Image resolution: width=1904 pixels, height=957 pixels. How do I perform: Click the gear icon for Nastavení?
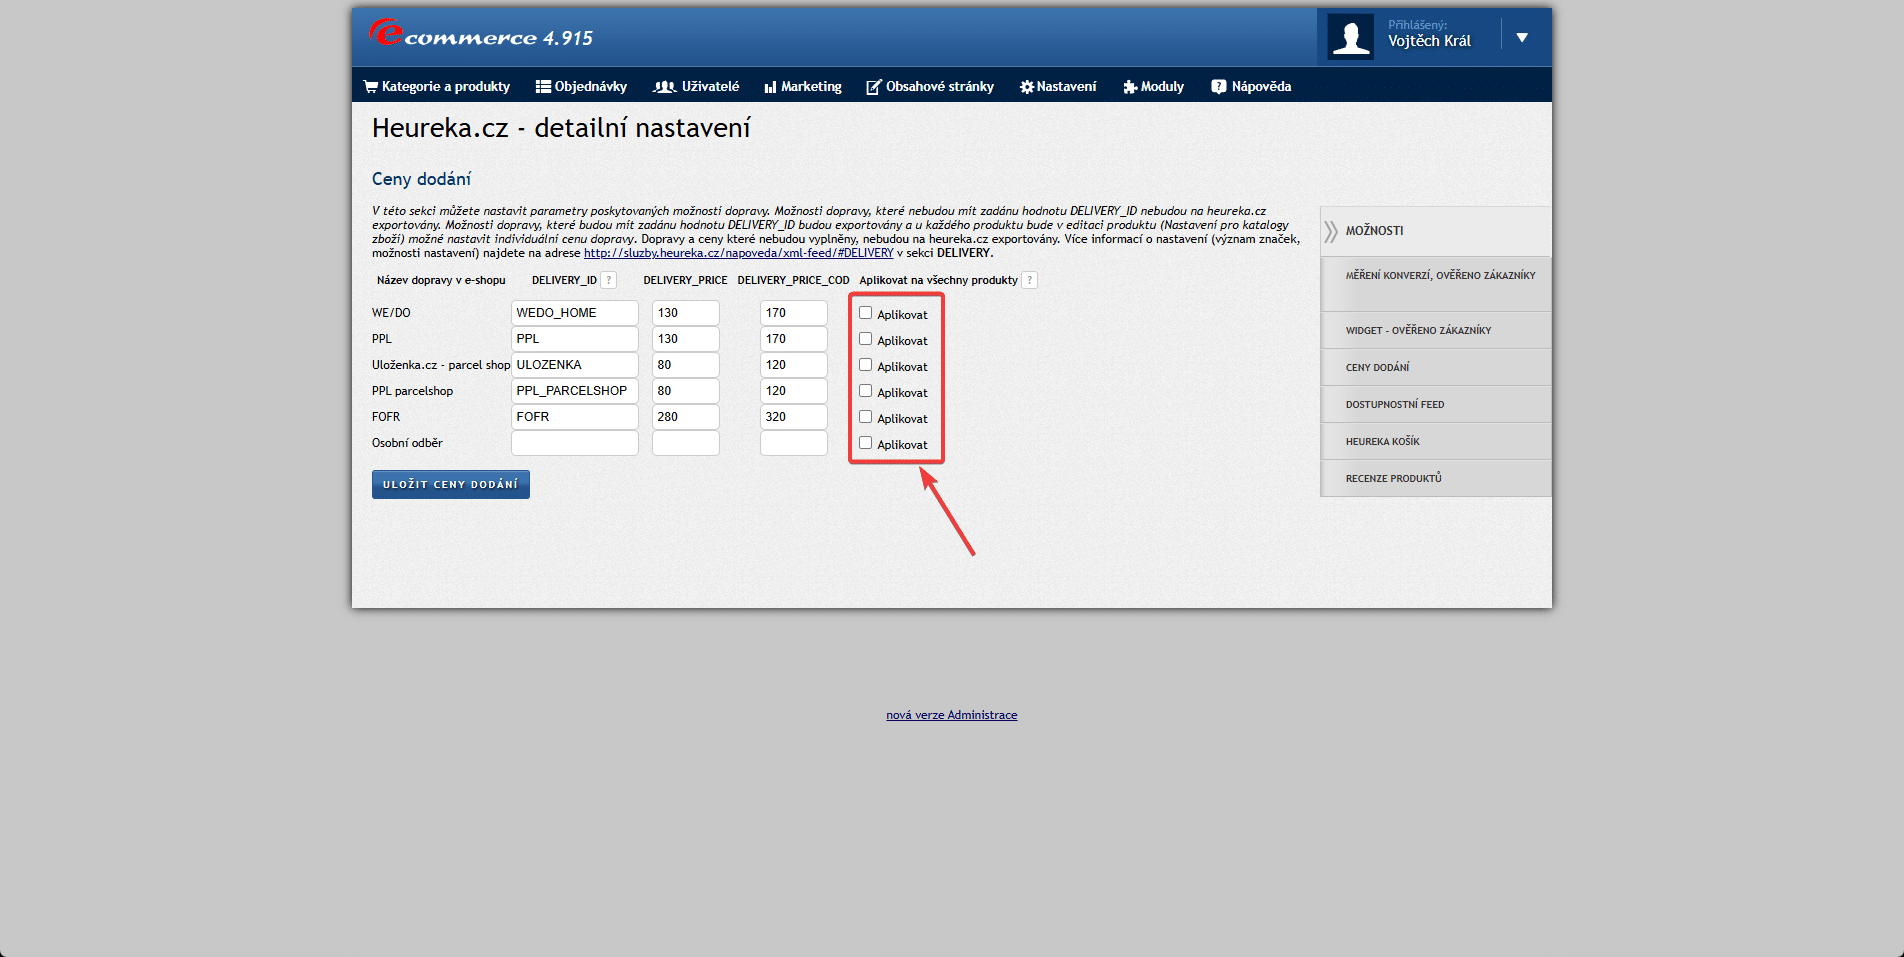1026,87
